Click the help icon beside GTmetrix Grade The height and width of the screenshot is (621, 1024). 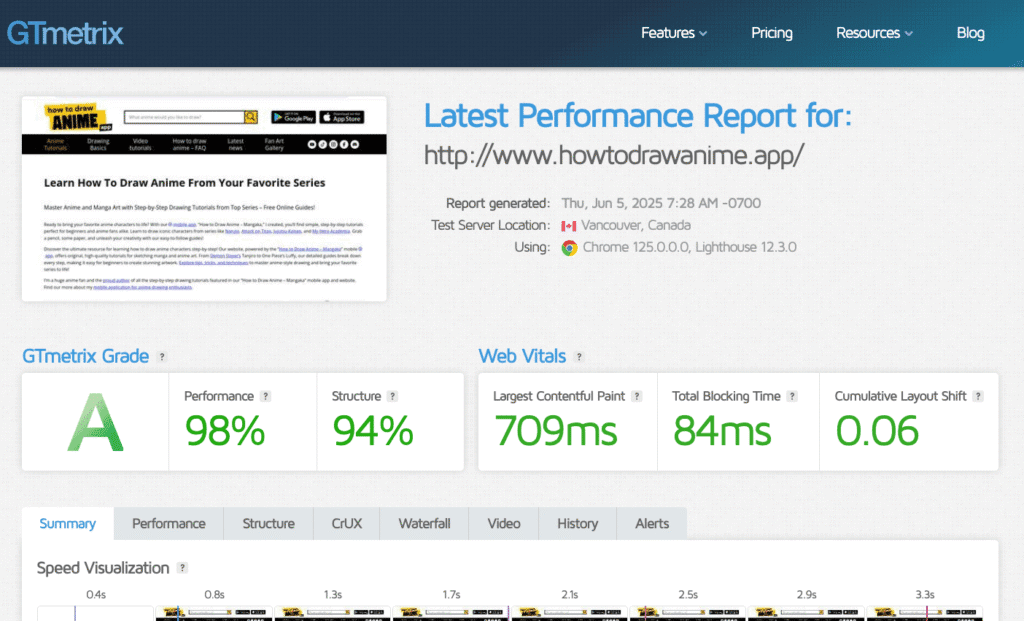tap(162, 357)
